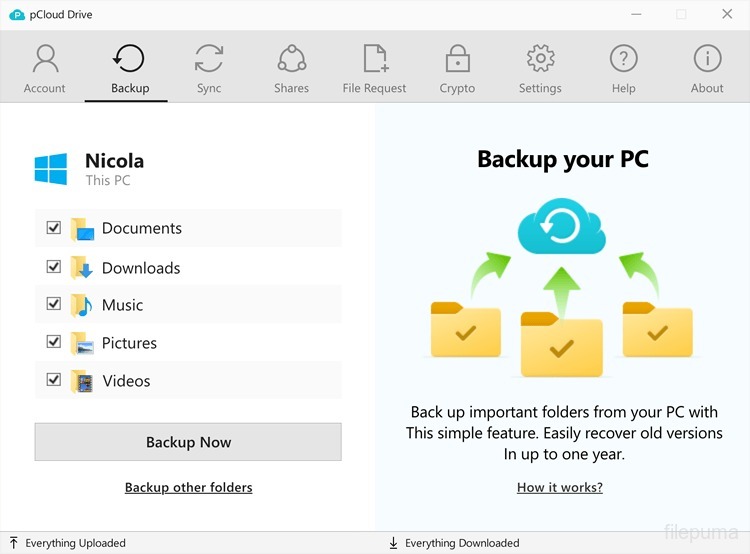
Task: Click the Help question mark icon
Action: pyautogui.click(x=623, y=59)
